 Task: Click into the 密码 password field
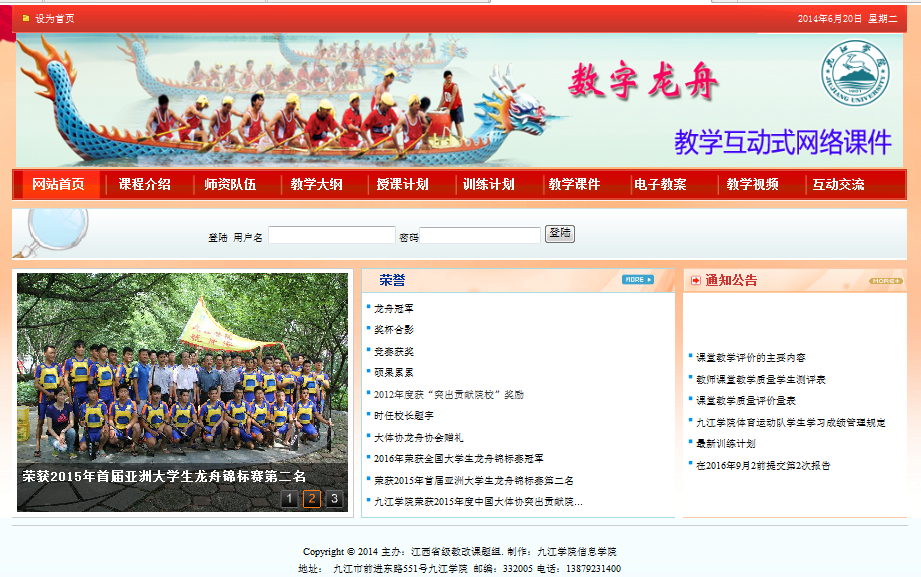(x=479, y=236)
